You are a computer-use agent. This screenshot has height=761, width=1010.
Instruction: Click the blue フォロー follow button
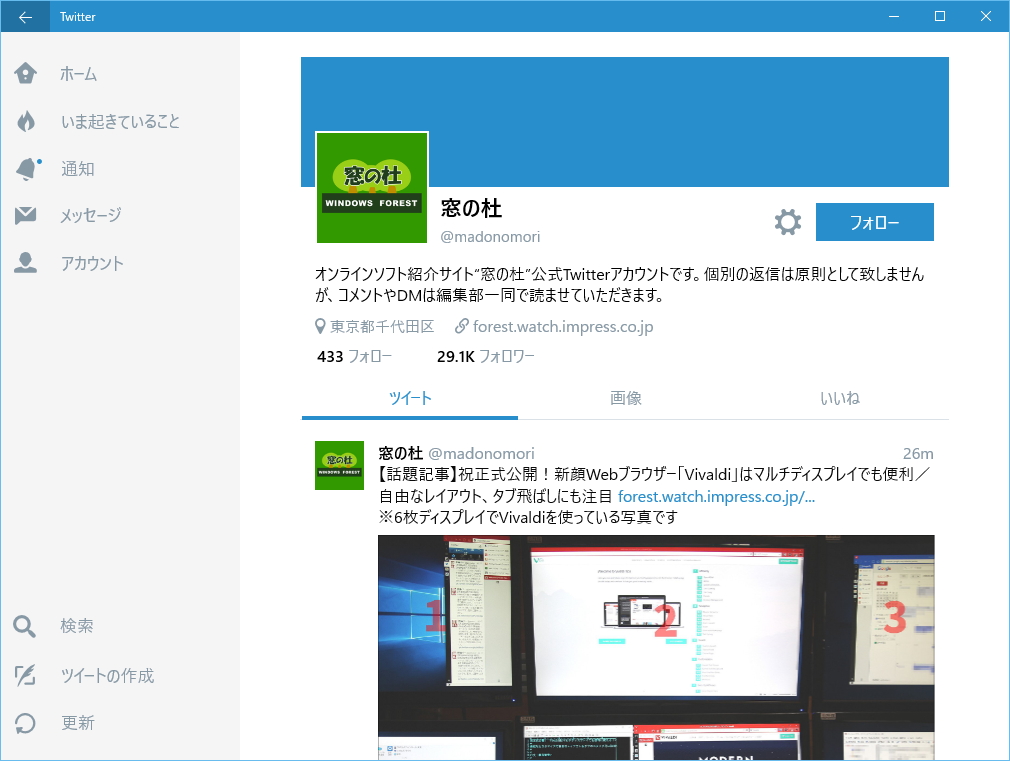(x=875, y=222)
